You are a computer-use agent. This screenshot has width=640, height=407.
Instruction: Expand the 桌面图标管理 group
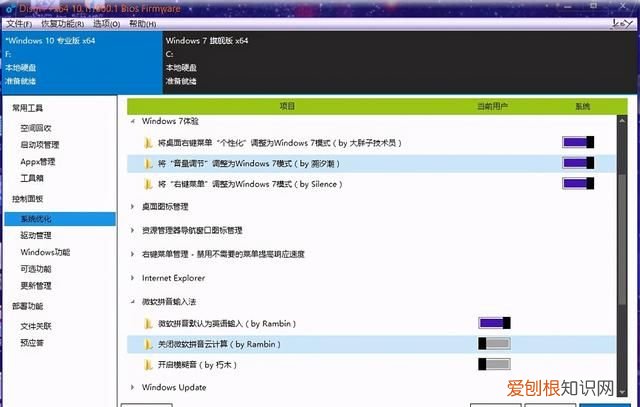[133, 207]
